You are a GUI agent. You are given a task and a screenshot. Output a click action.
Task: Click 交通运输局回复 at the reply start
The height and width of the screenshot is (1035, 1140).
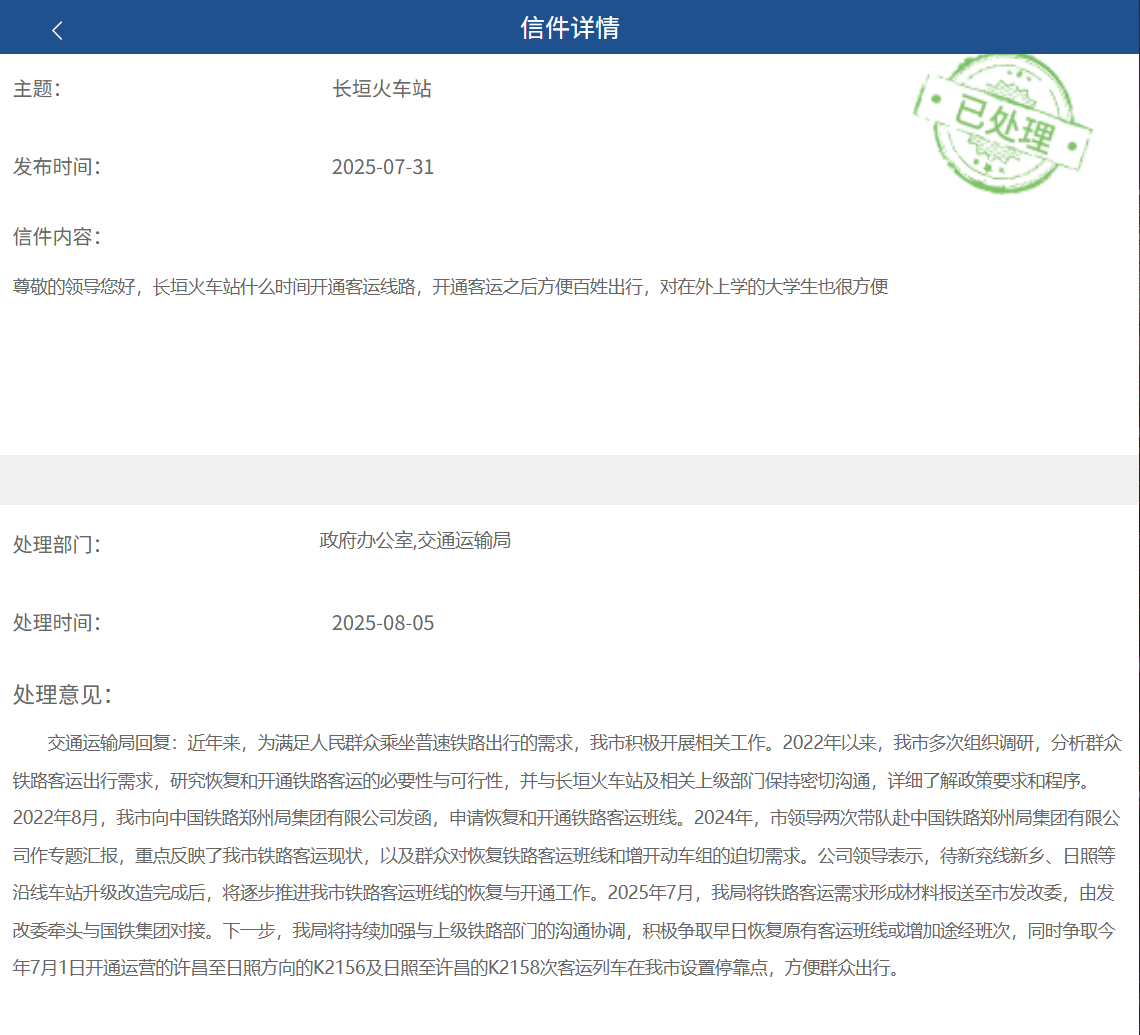(x=112, y=743)
